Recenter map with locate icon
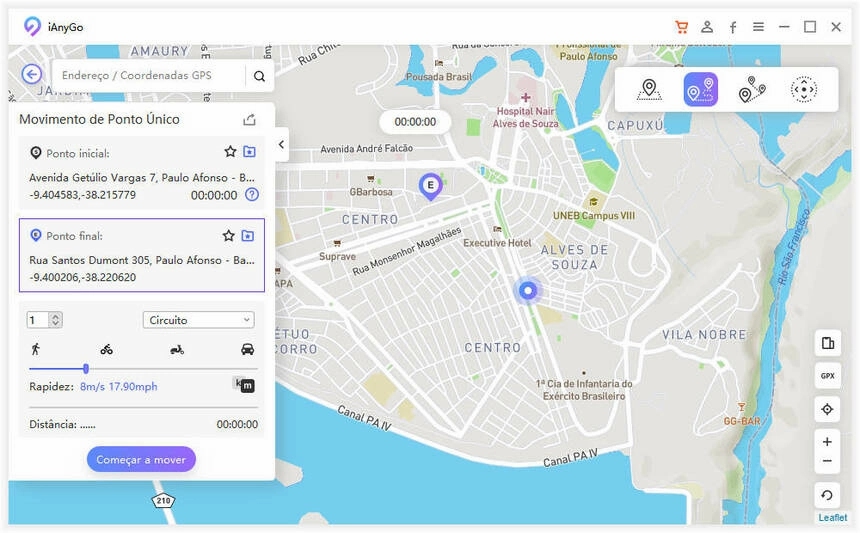 pyautogui.click(x=827, y=409)
